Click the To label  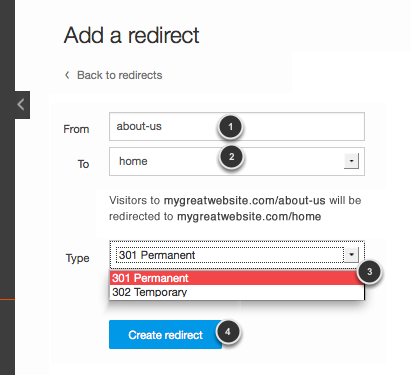coord(83,164)
